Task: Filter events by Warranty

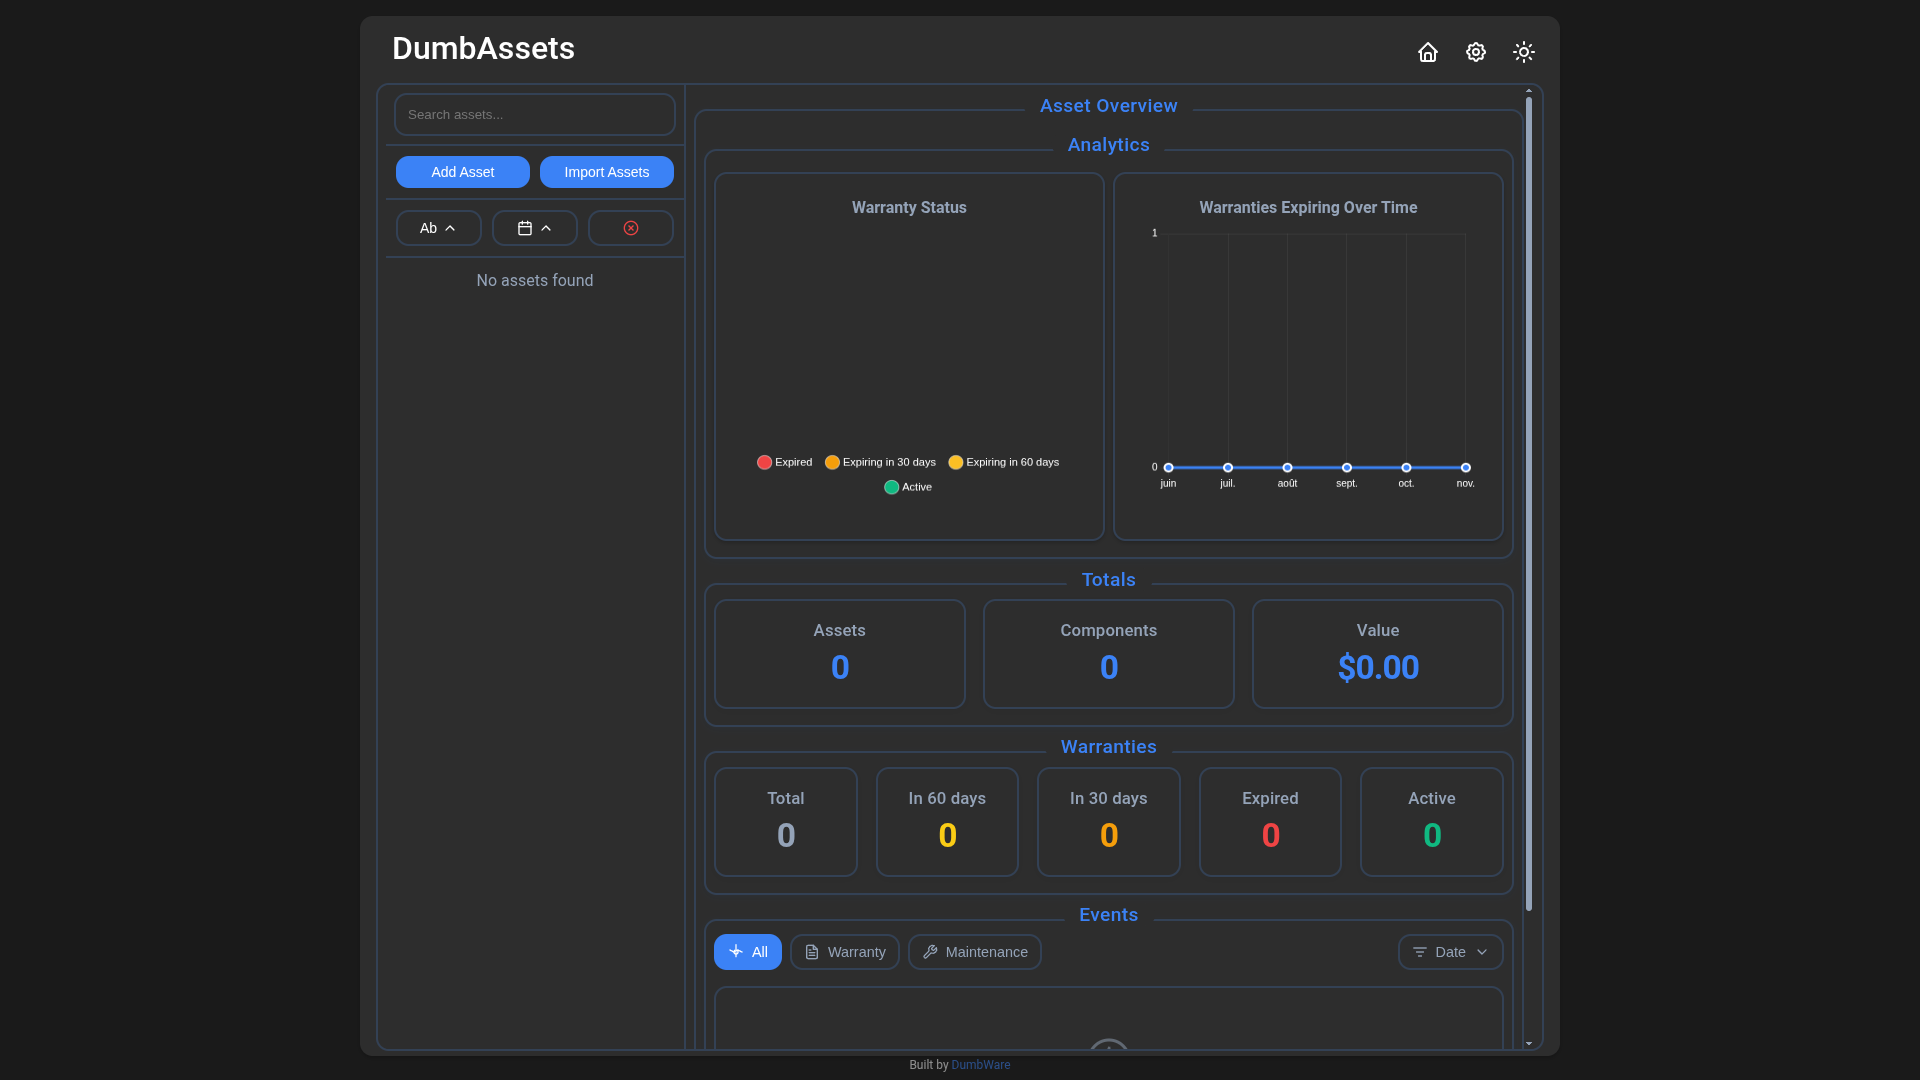Action: coord(845,952)
